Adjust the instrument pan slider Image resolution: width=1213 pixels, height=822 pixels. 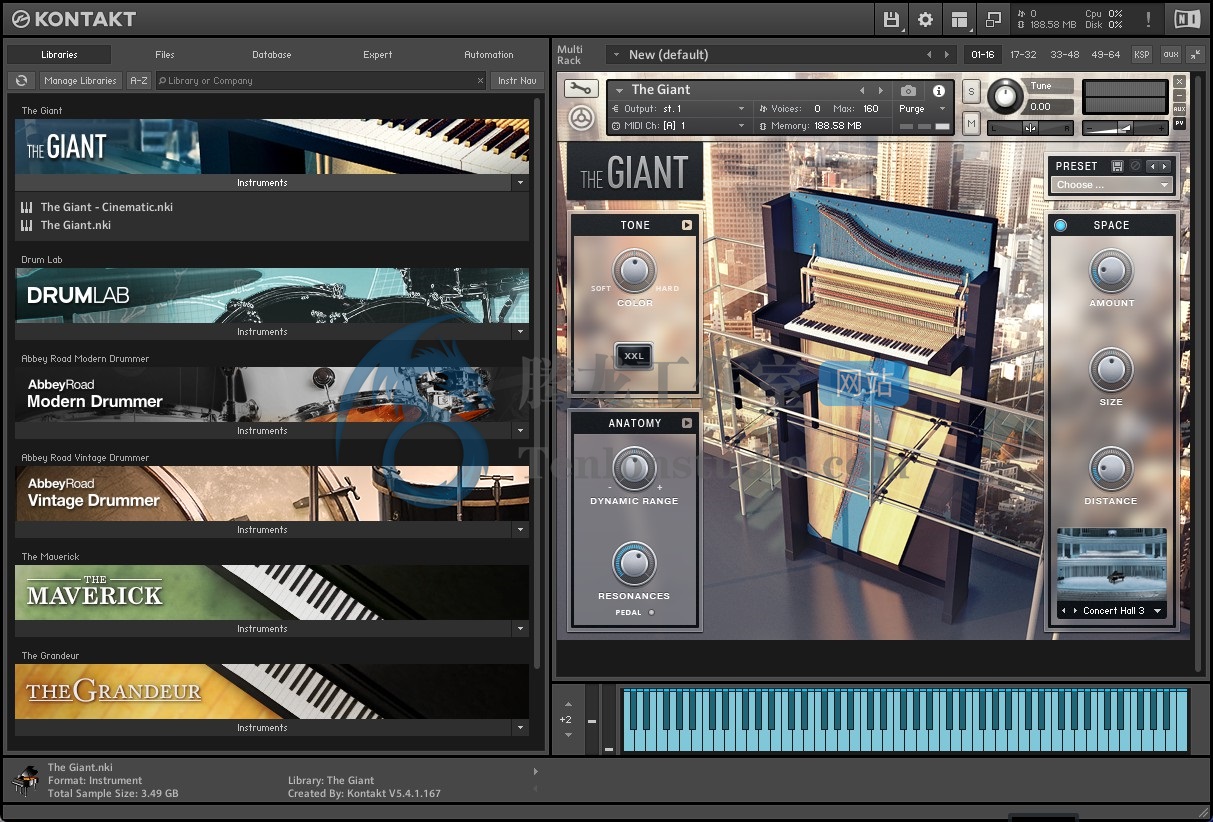click(1030, 127)
